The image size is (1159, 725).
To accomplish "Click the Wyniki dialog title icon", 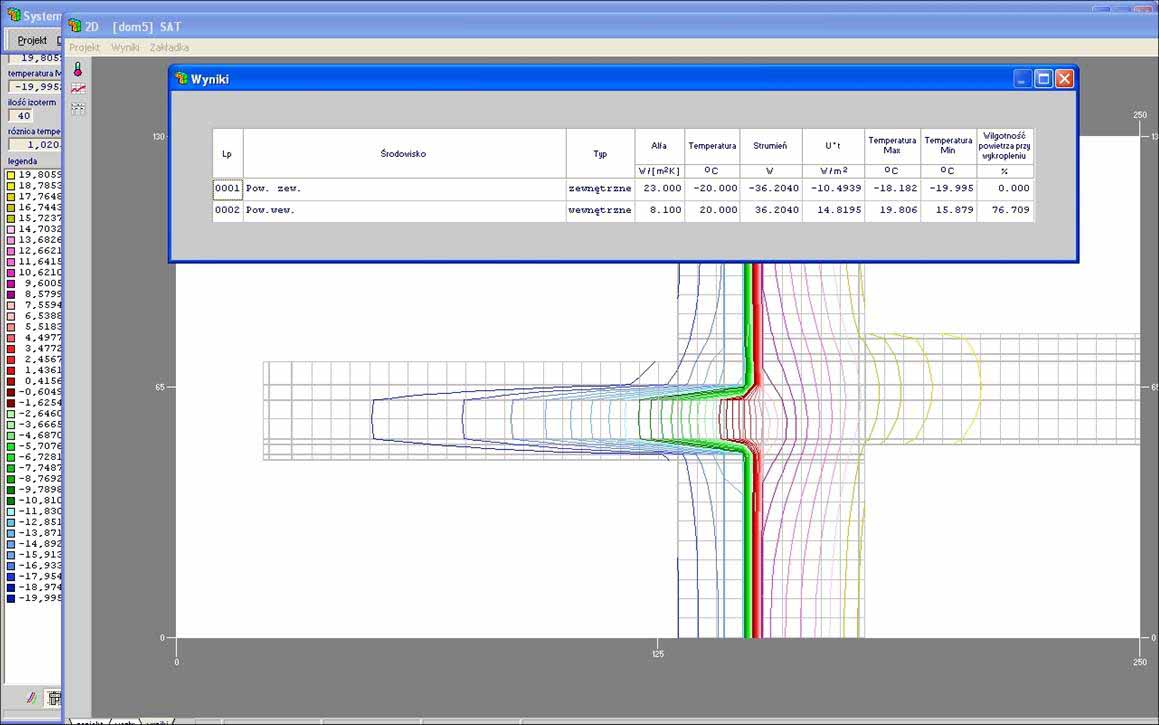I will [x=182, y=78].
